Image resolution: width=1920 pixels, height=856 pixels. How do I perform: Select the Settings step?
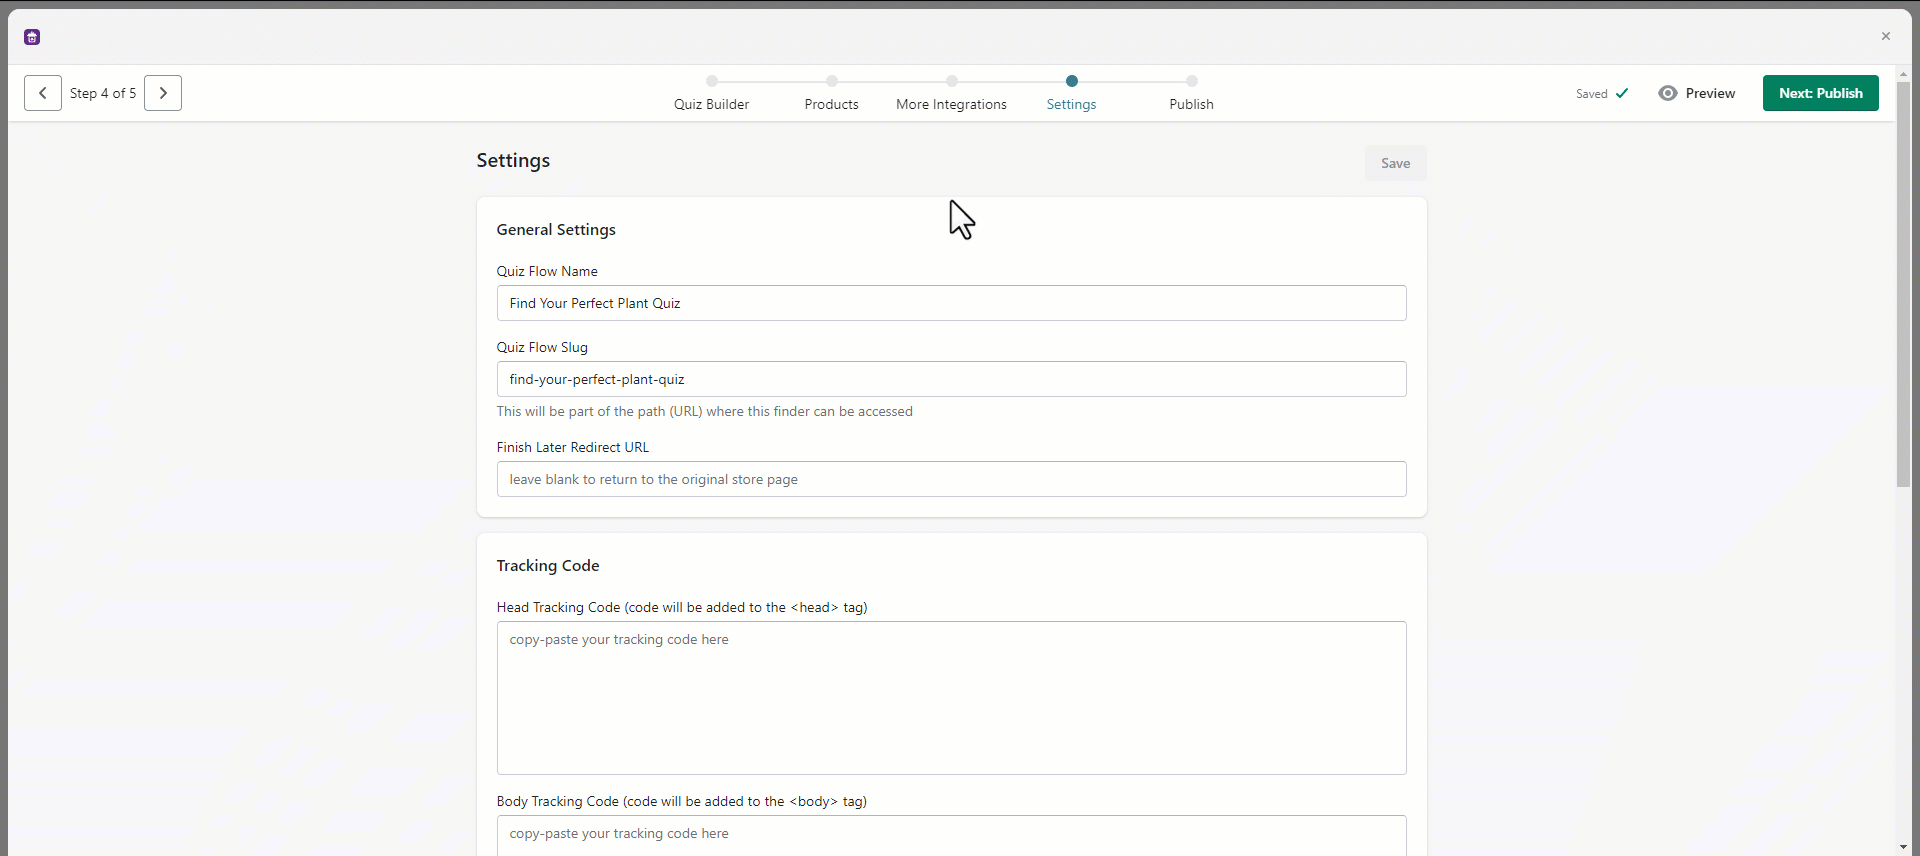pyautogui.click(x=1071, y=94)
